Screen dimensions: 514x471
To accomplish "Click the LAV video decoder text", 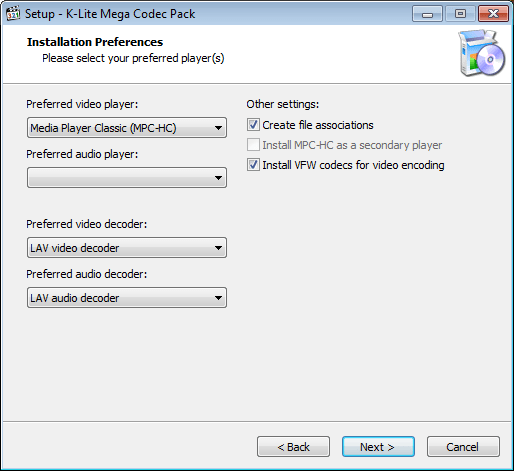I will click(75, 248).
